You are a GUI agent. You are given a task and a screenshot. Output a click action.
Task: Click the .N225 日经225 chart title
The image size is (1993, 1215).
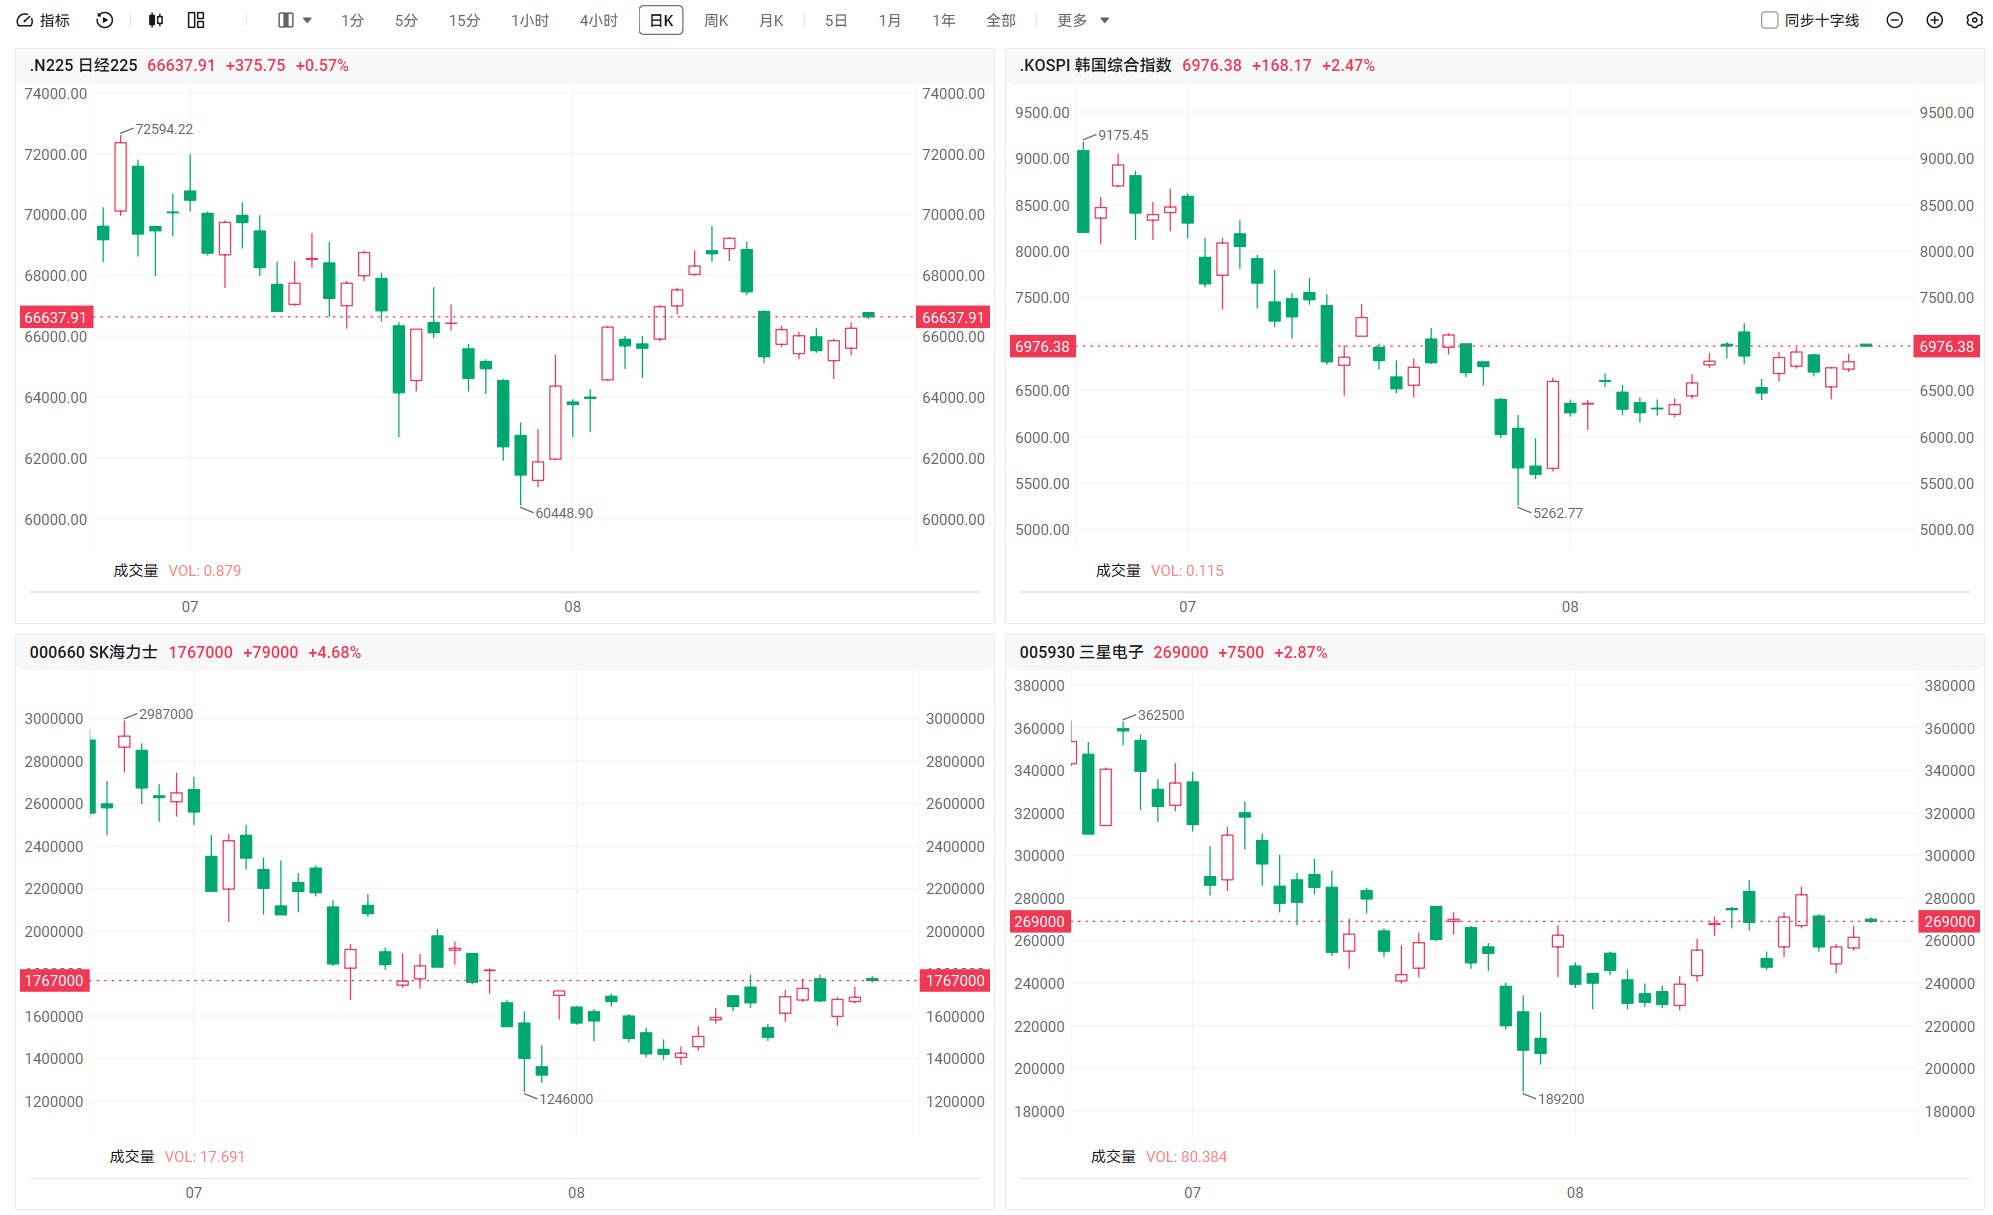coord(83,65)
